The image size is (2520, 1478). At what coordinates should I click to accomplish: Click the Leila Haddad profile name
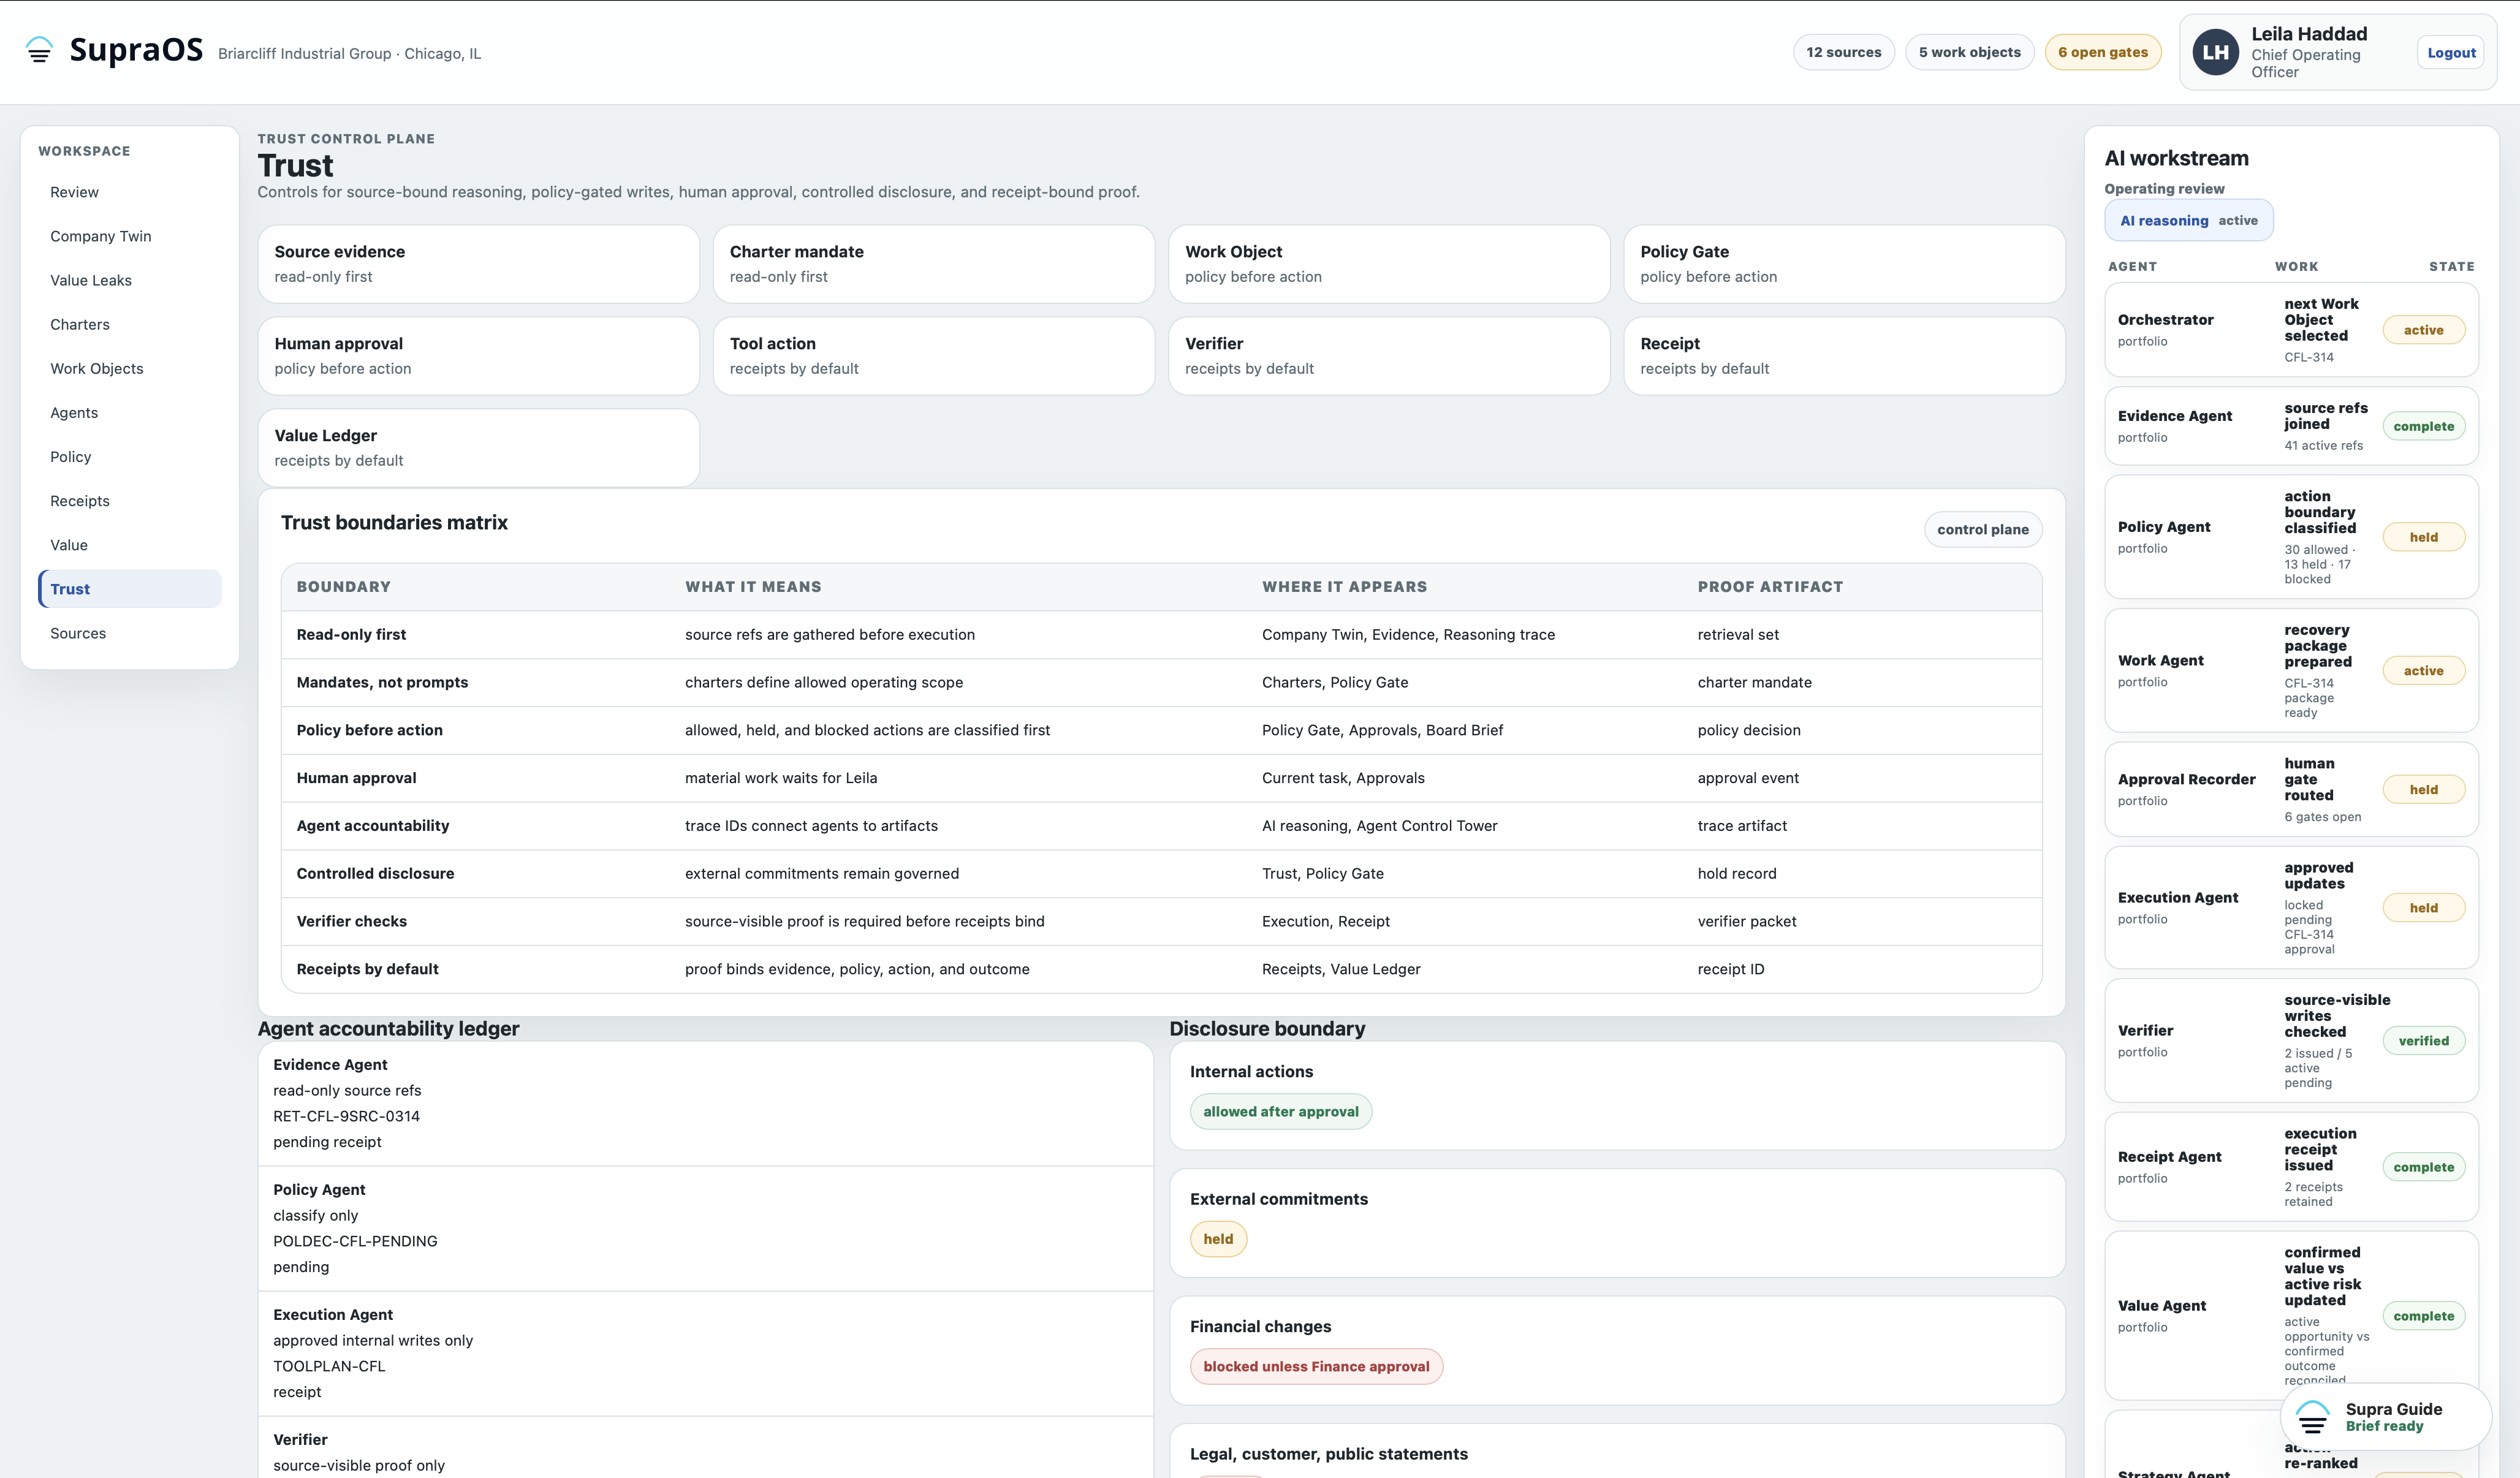pos(2309,34)
